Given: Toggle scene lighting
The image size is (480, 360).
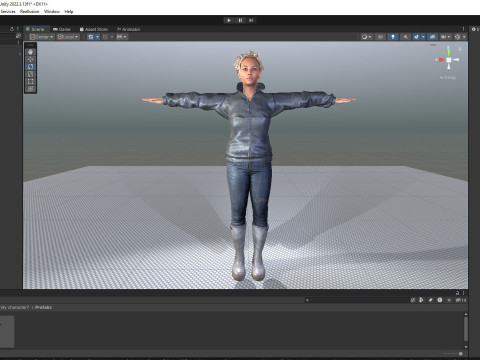Looking at the screenshot, I should (x=393, y=37).
